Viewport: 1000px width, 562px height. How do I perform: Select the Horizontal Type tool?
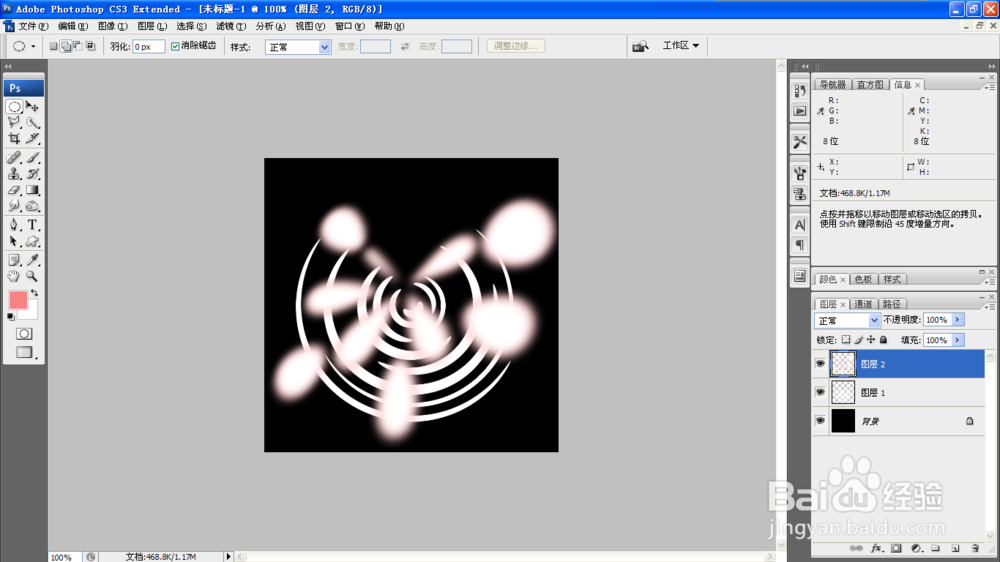33,225
